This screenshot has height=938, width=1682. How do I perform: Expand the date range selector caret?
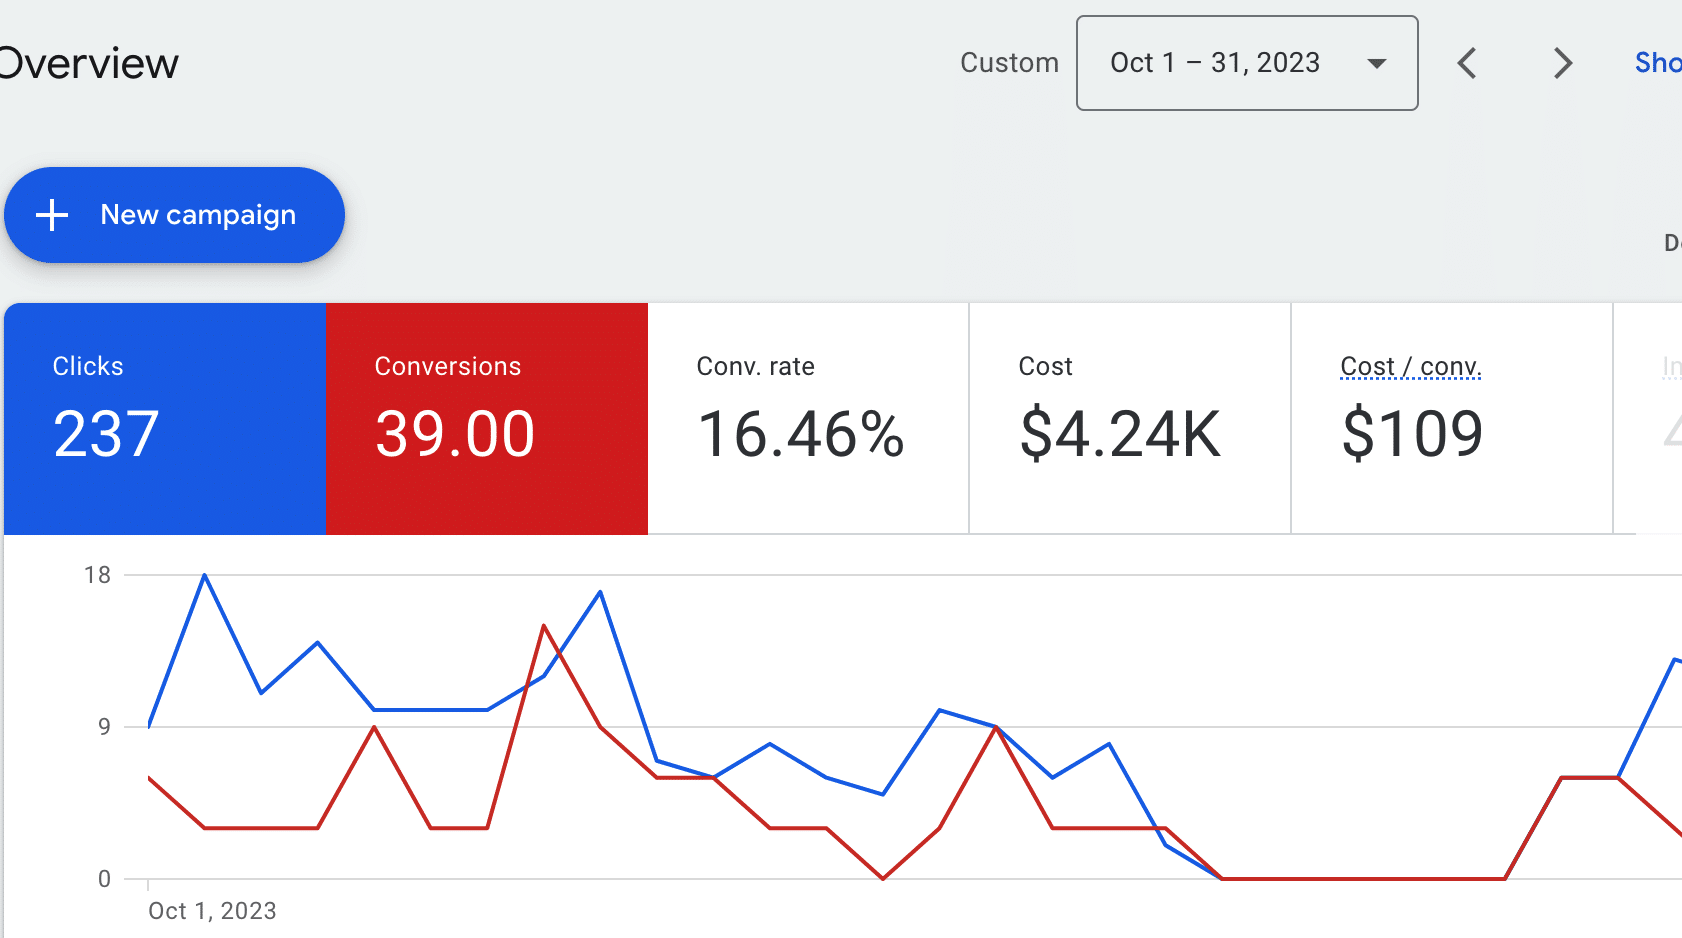pos(1377,63)
